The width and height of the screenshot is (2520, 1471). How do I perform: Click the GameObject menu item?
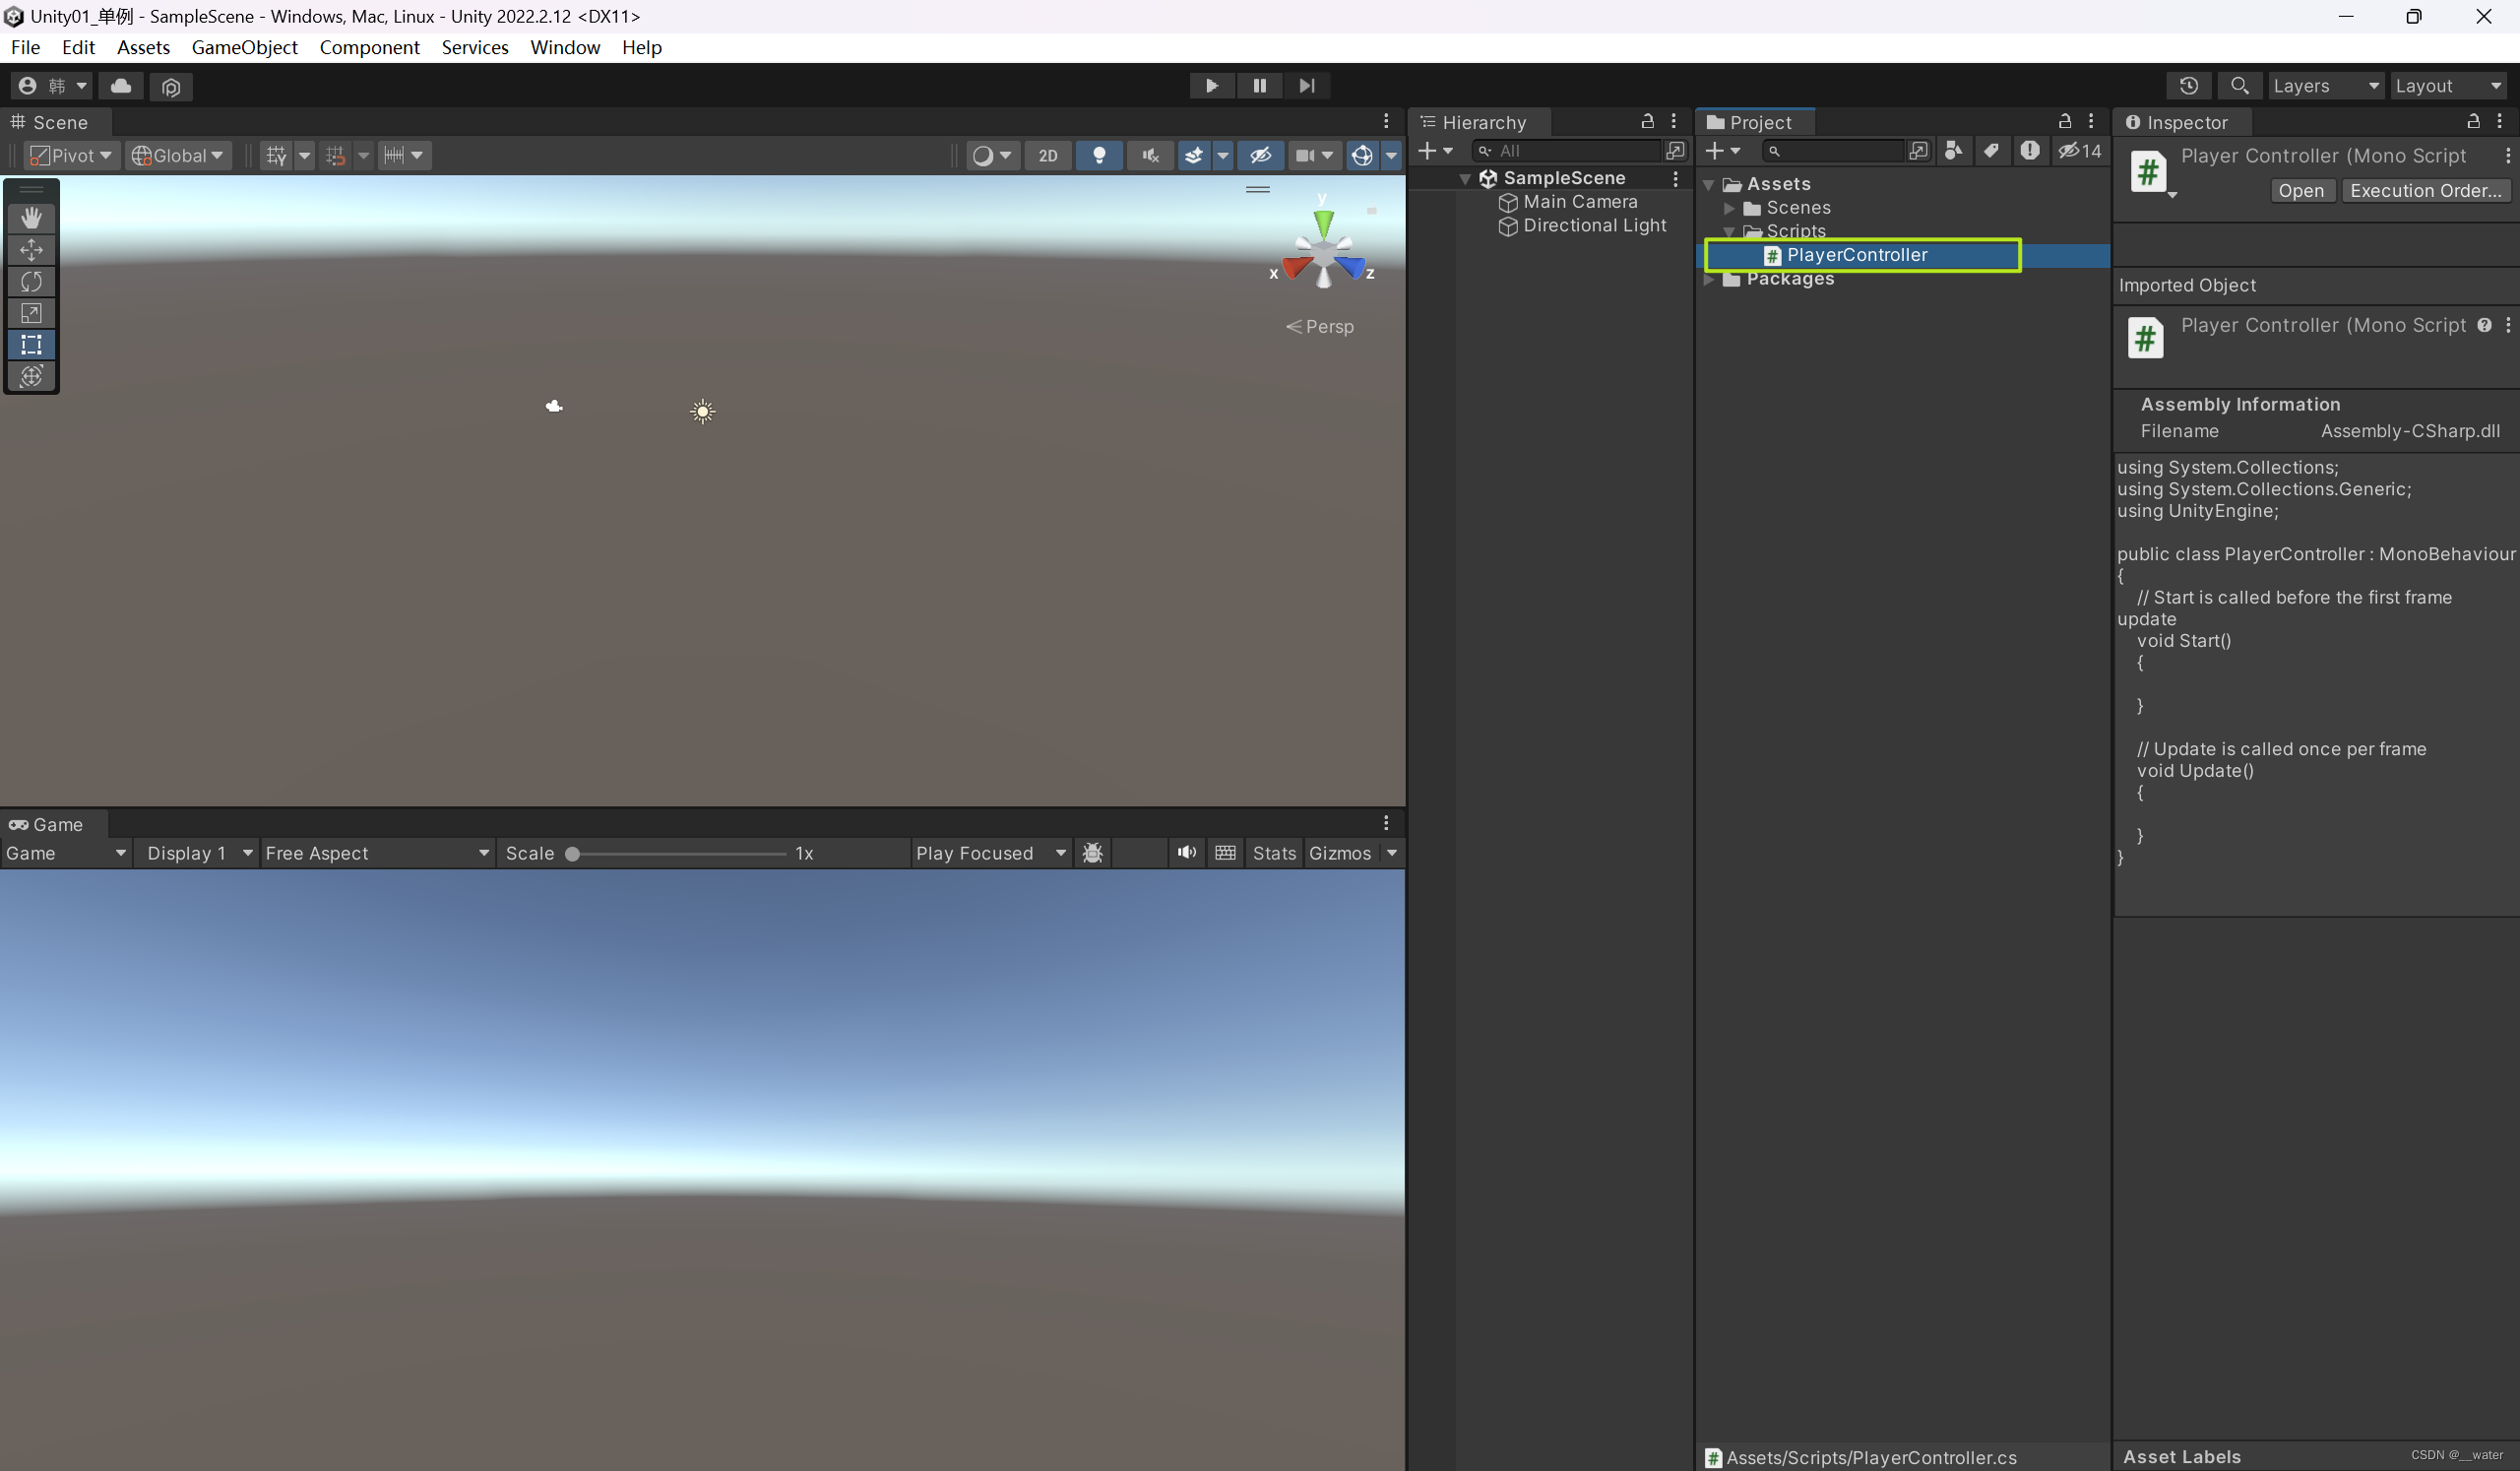point(247,47)
